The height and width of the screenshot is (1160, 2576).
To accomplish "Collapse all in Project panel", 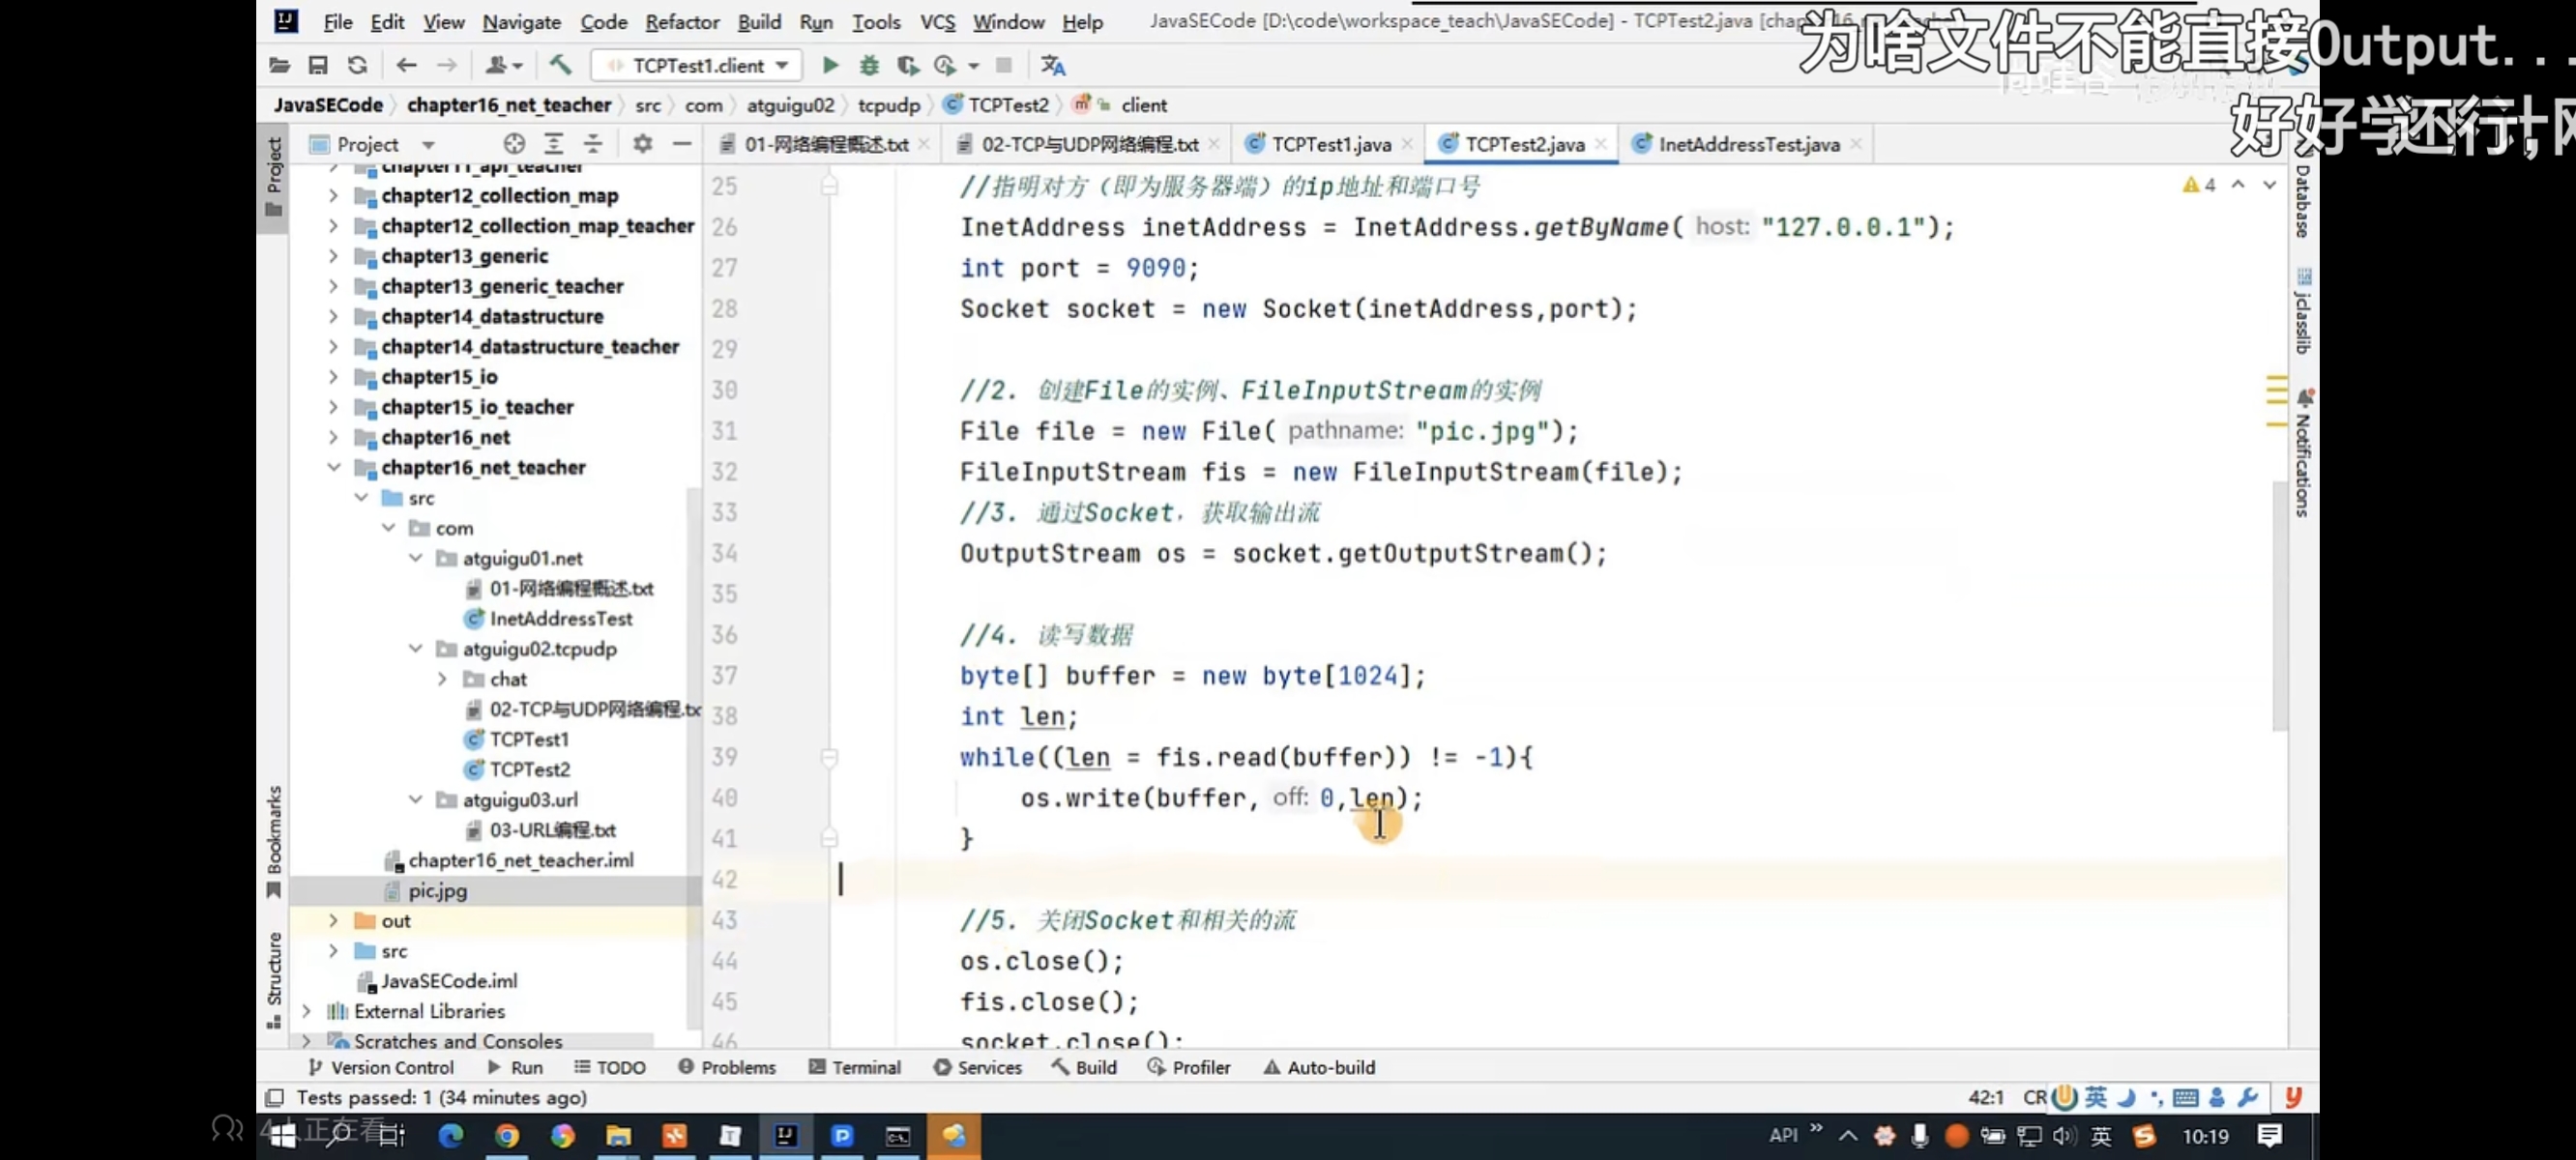I will click(593, 144).
